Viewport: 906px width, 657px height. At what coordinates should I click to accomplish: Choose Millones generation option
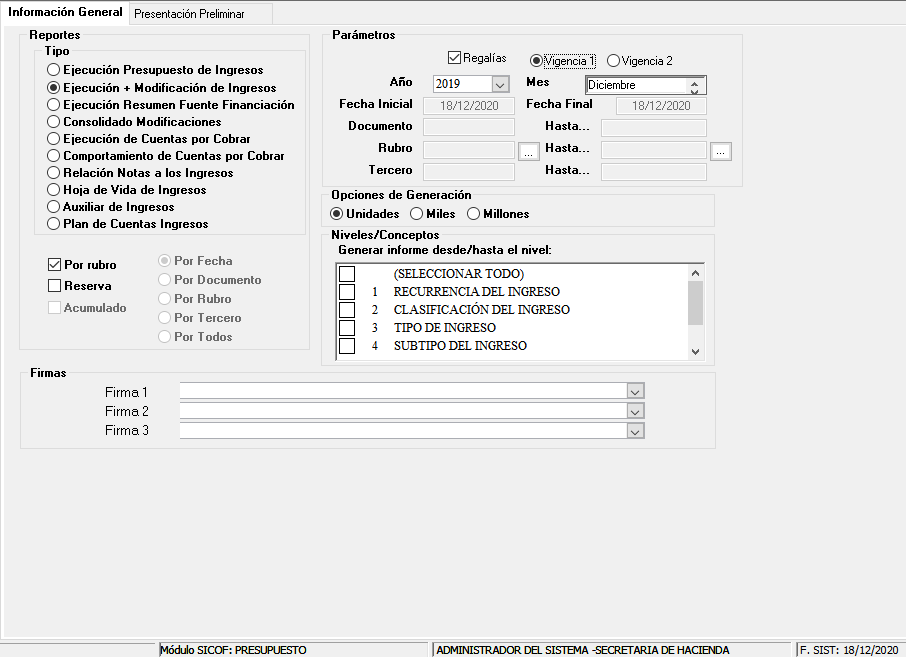coord(474,214)
